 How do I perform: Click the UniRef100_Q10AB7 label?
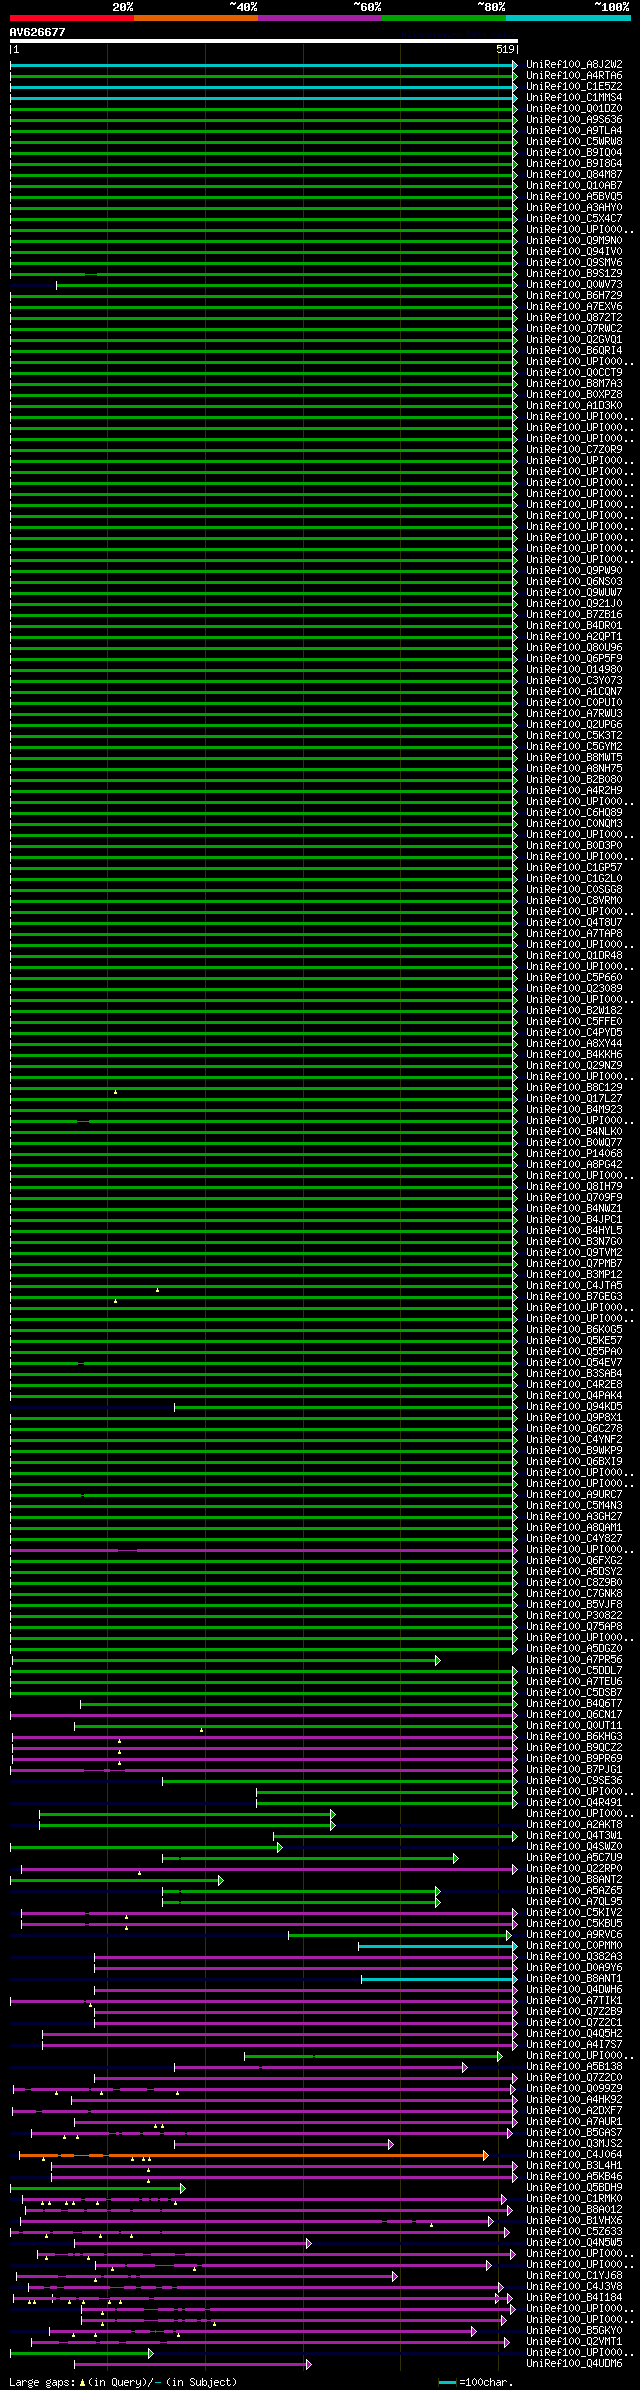coord(574,186)
